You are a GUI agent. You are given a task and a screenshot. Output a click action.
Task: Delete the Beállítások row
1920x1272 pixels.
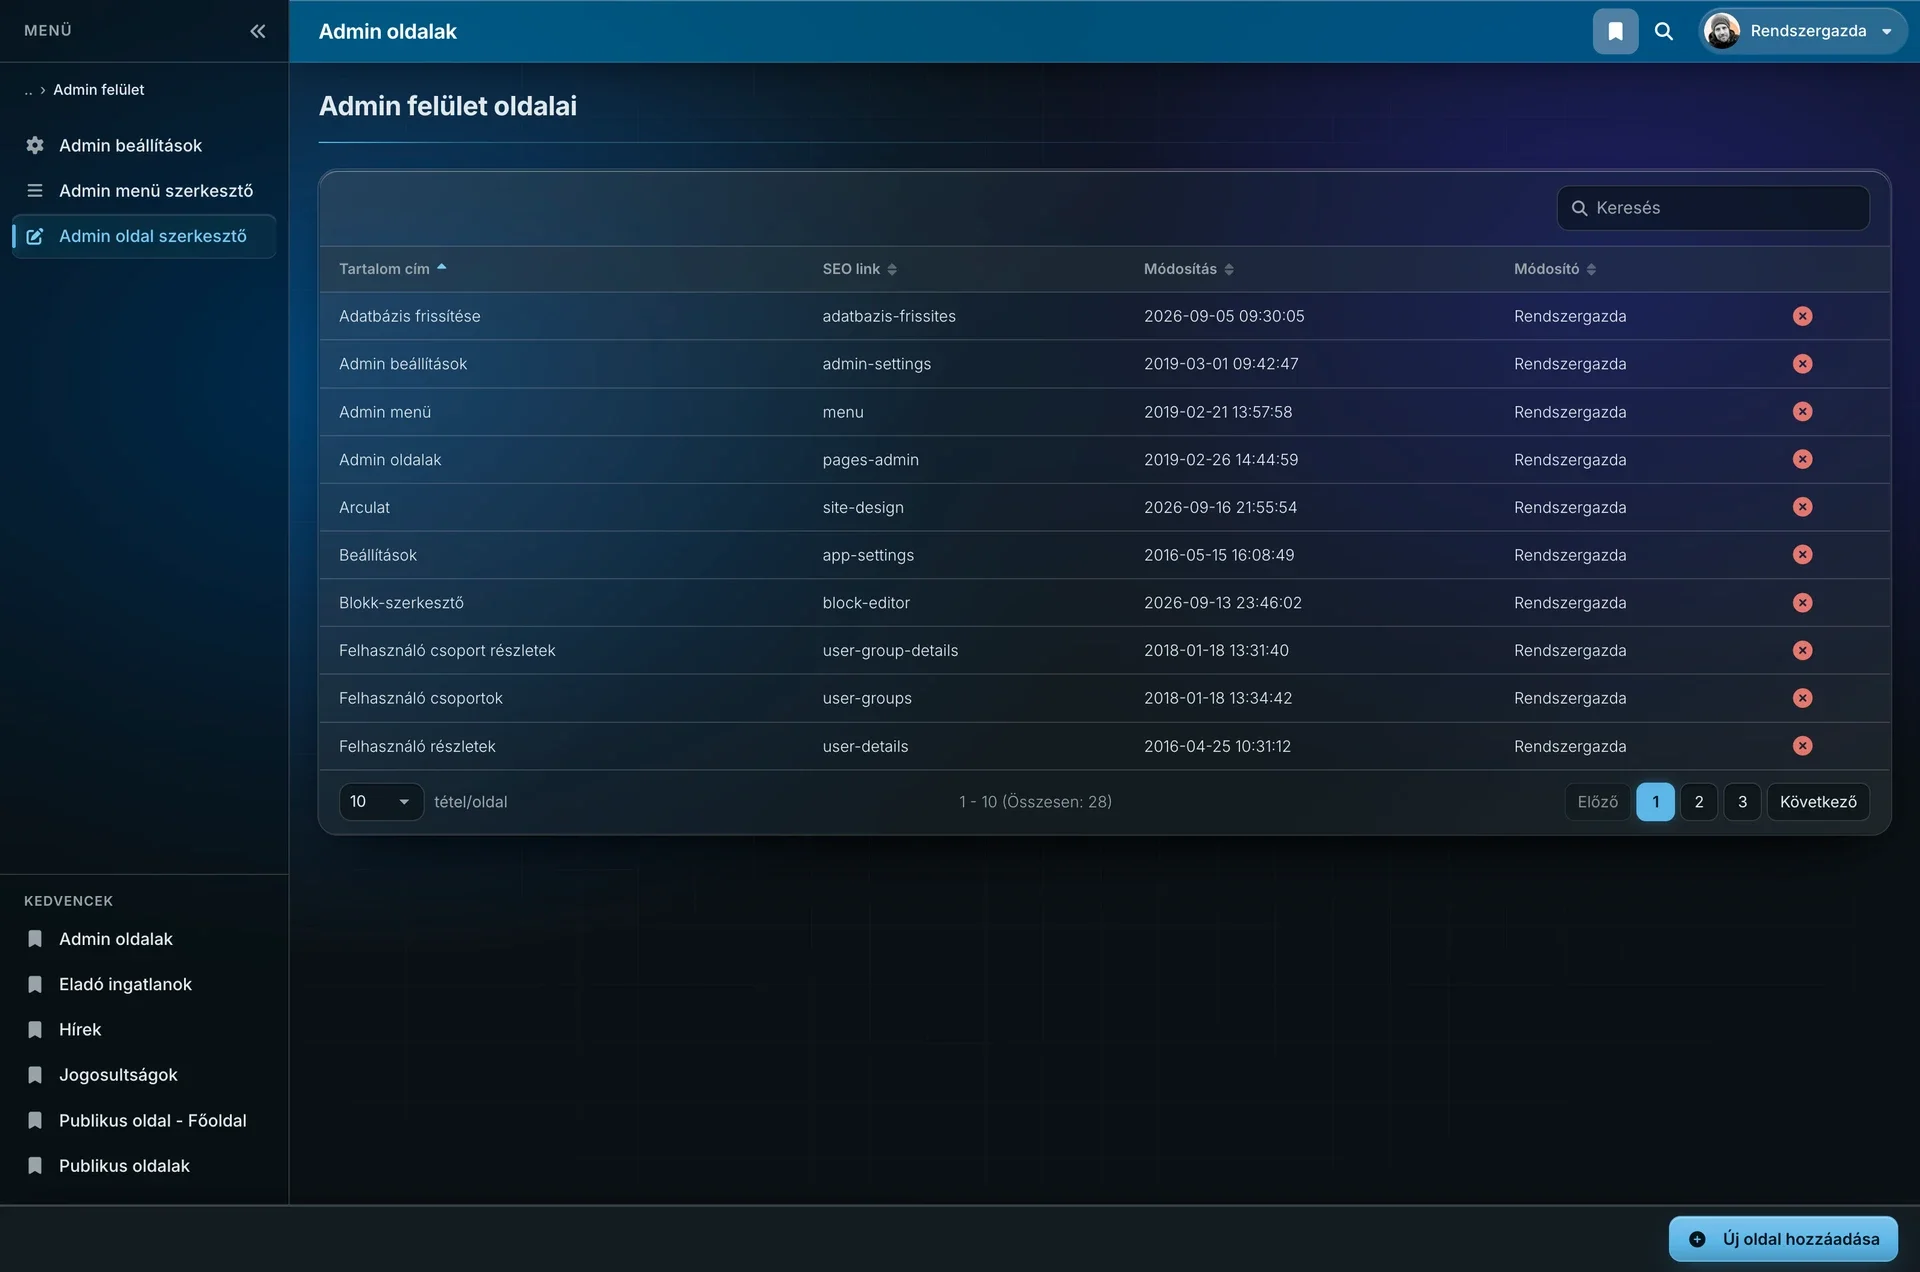click(1802, 555)
